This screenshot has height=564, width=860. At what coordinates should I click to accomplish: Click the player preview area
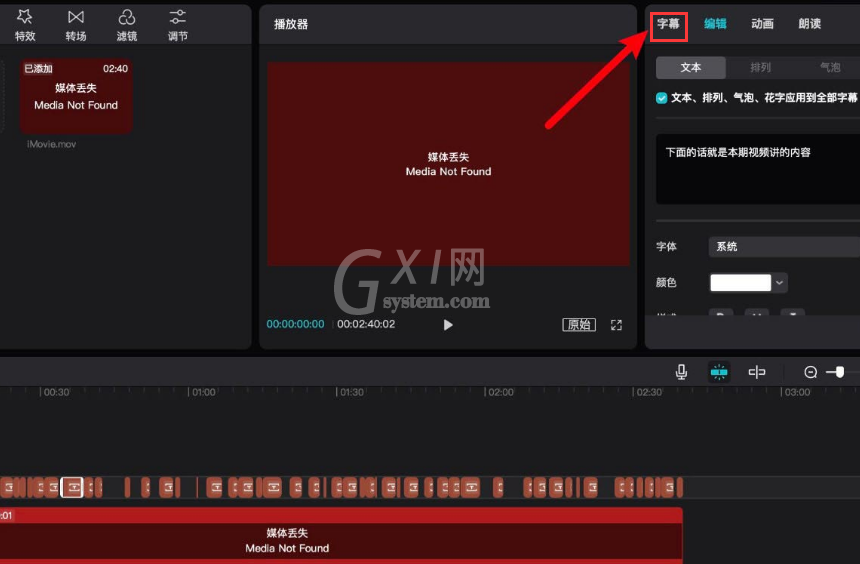448,164
